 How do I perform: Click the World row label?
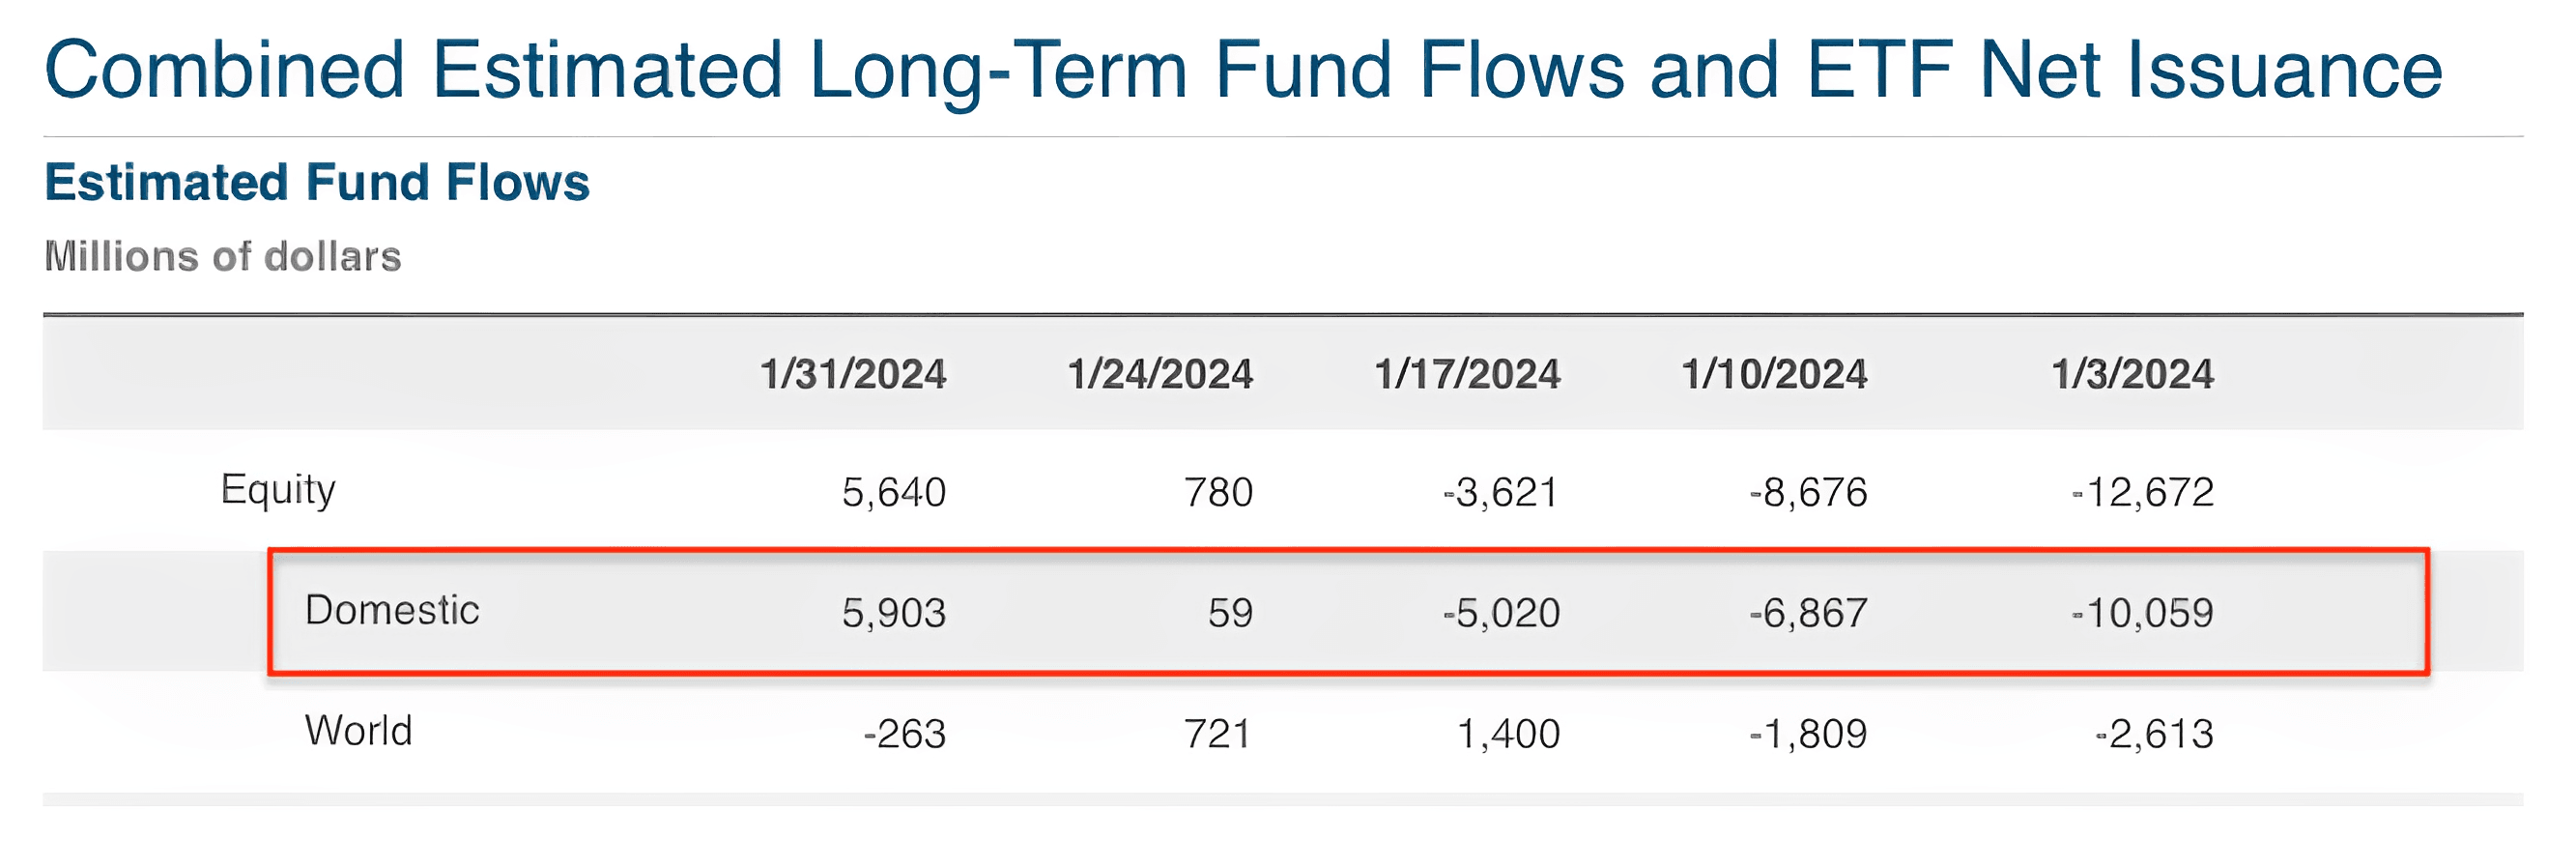point(358,731)
